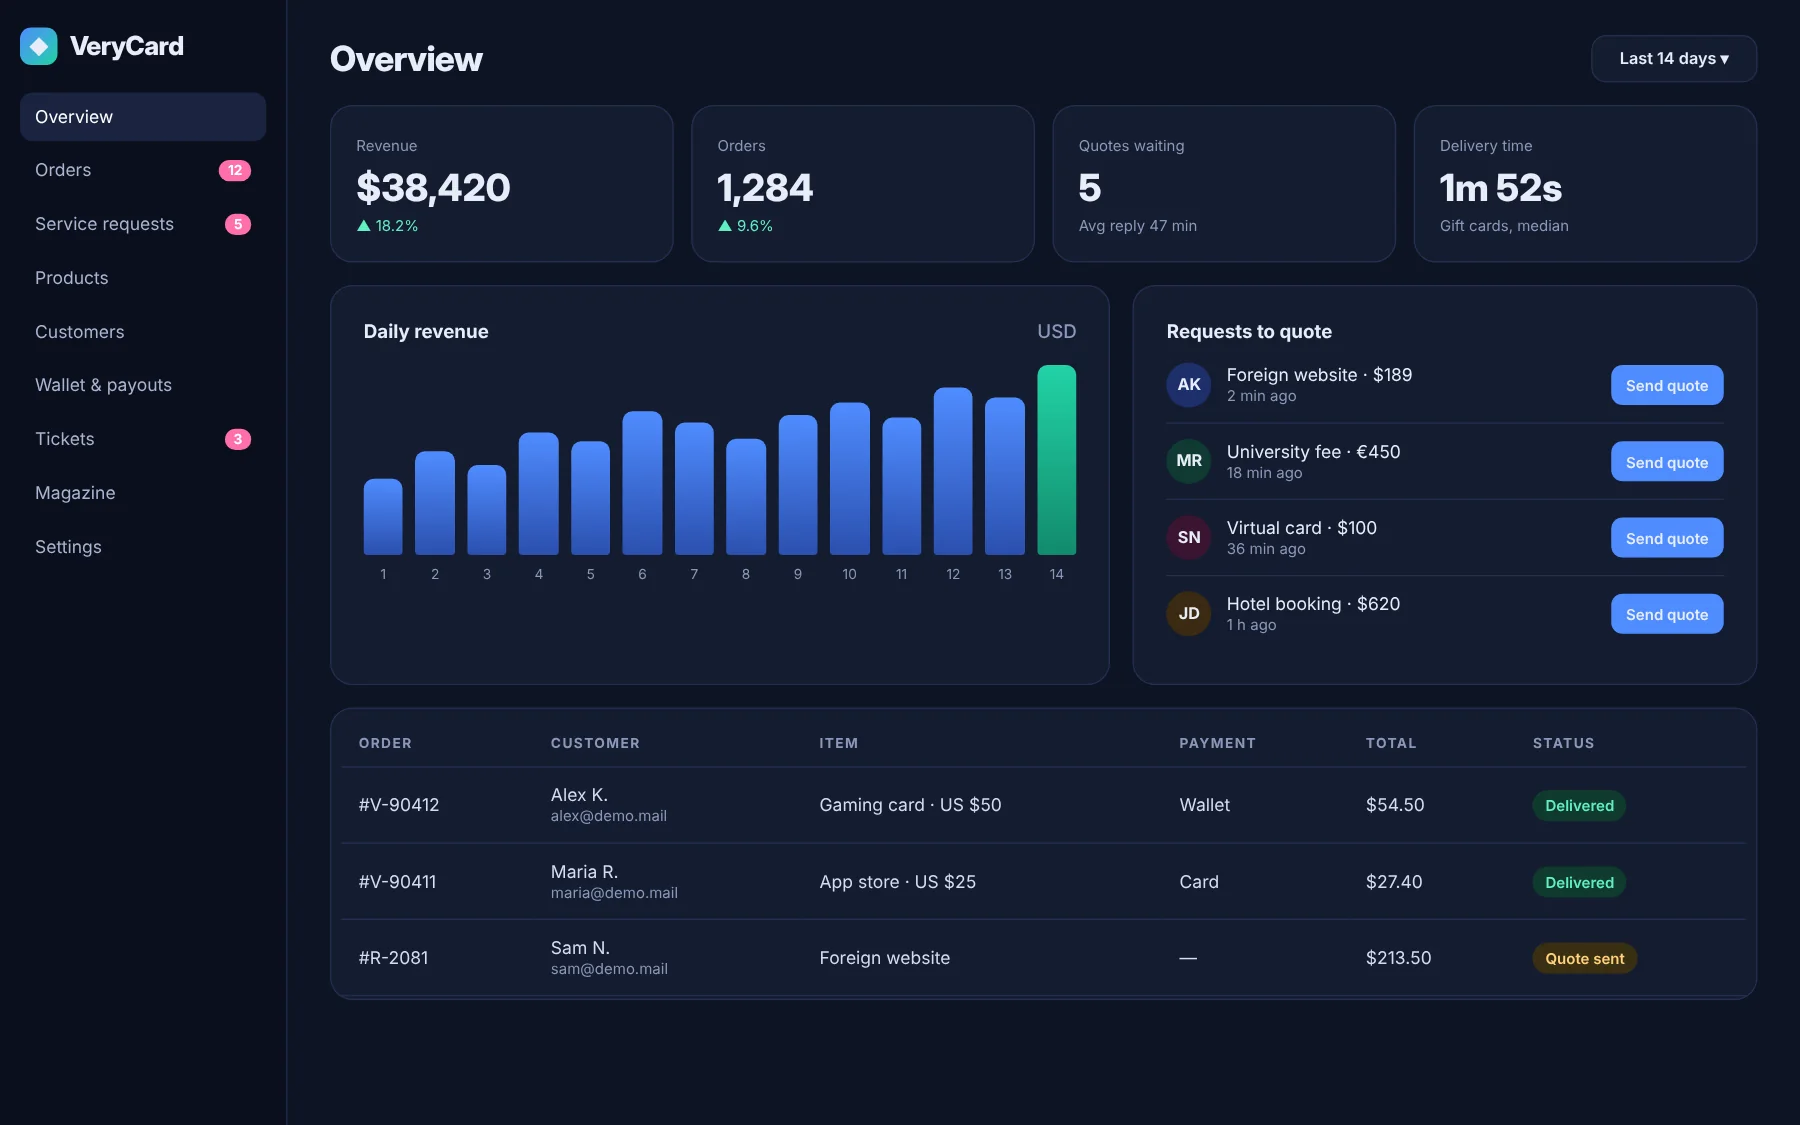The image size is (1800, 1125).
Task: Click the JD customer avatar
Action: click(x=1188, y=613)
